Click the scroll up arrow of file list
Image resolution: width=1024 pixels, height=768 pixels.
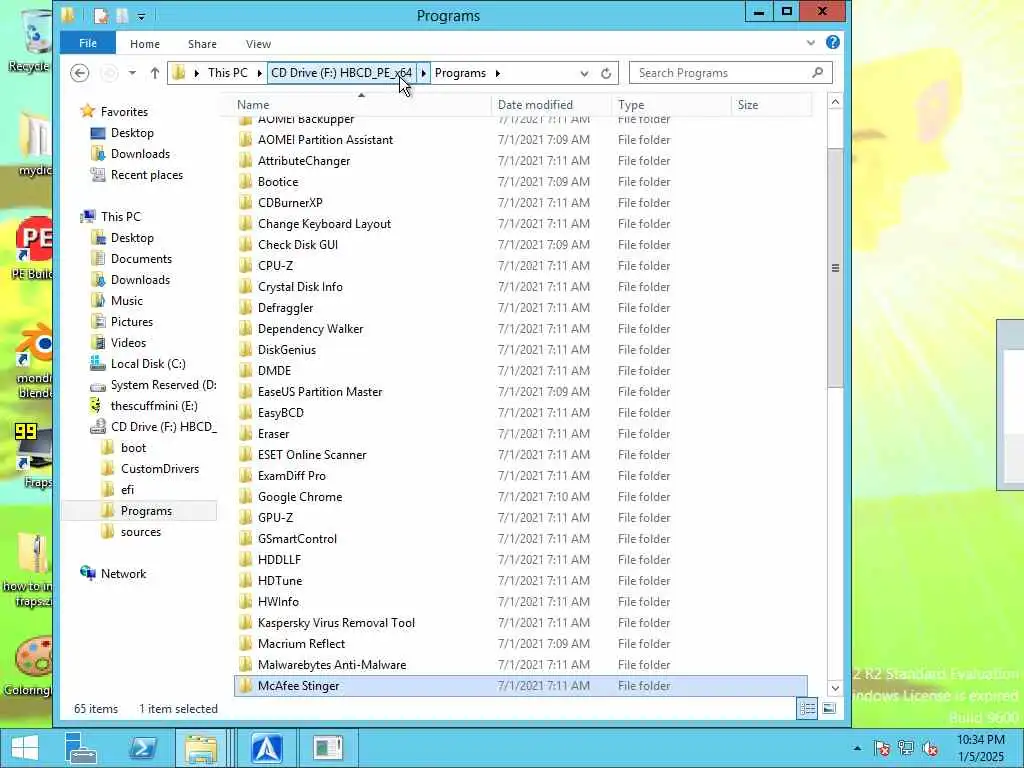835,102
